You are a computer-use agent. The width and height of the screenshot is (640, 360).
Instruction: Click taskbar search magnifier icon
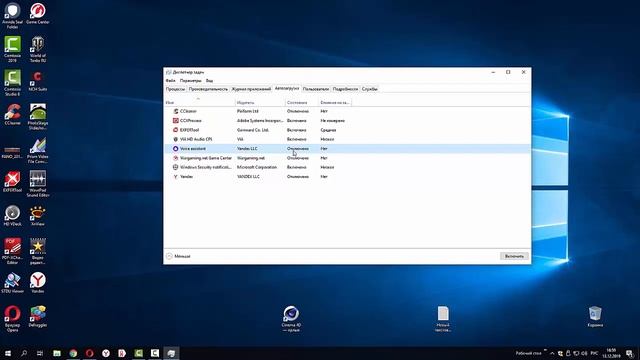click(x=24, y=353)
